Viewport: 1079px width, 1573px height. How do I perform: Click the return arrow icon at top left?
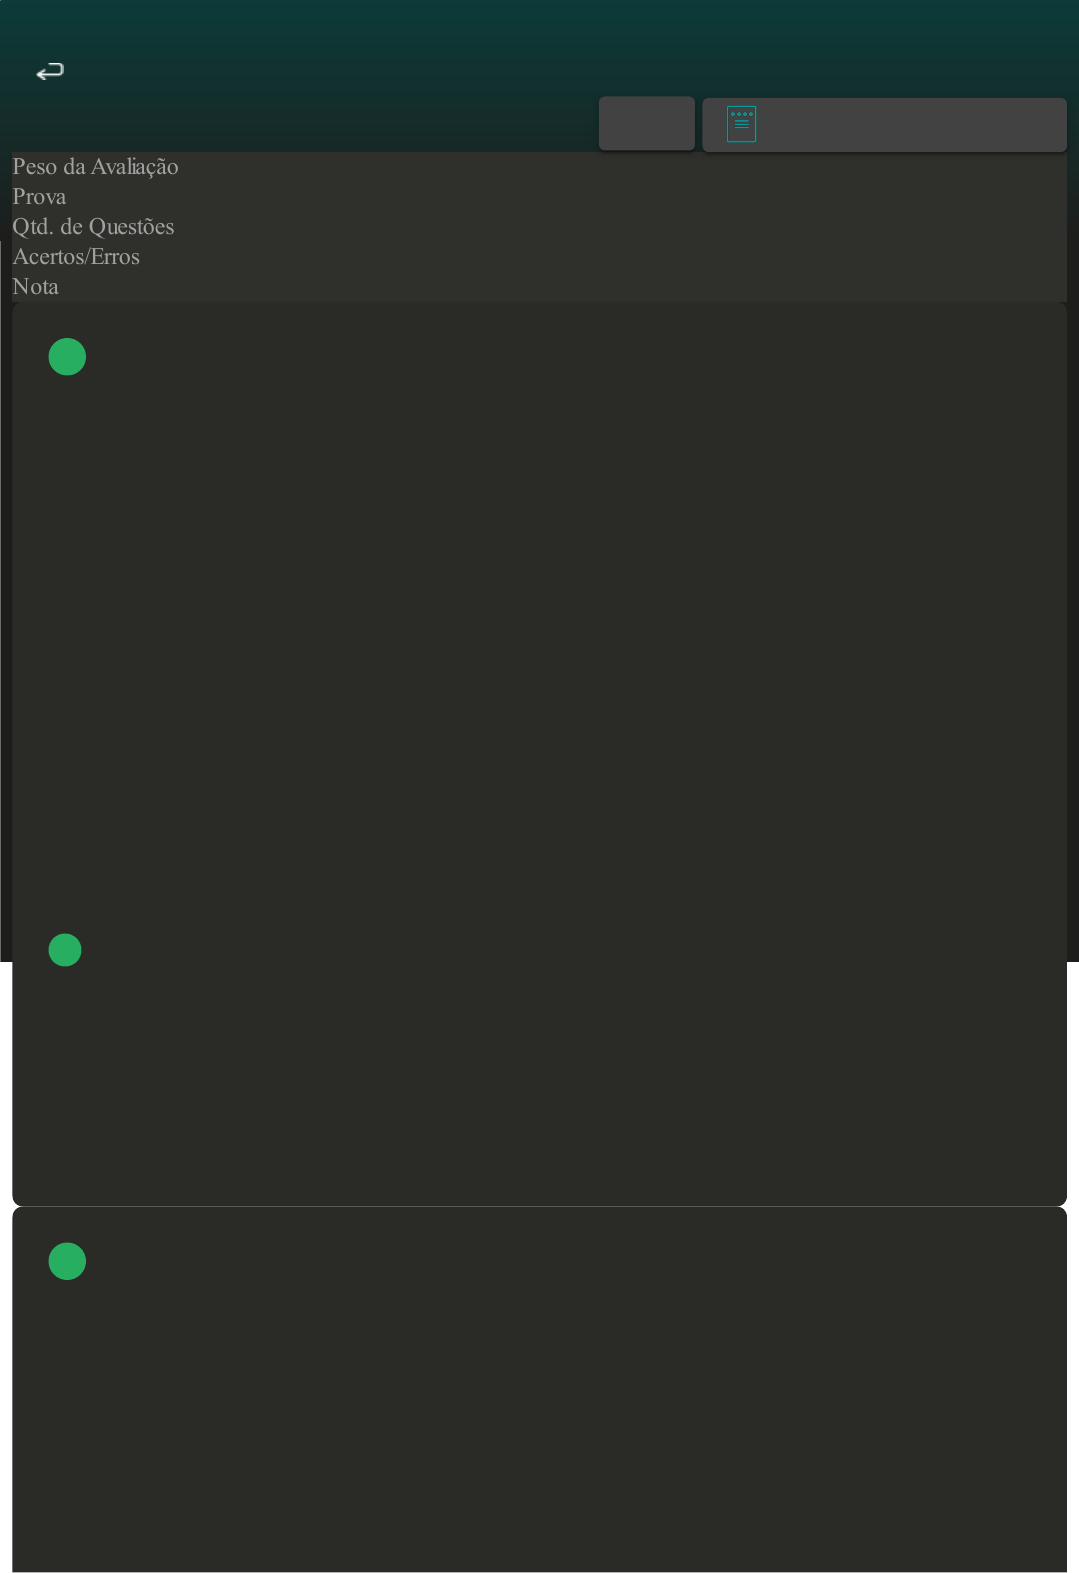click(50, 72)
